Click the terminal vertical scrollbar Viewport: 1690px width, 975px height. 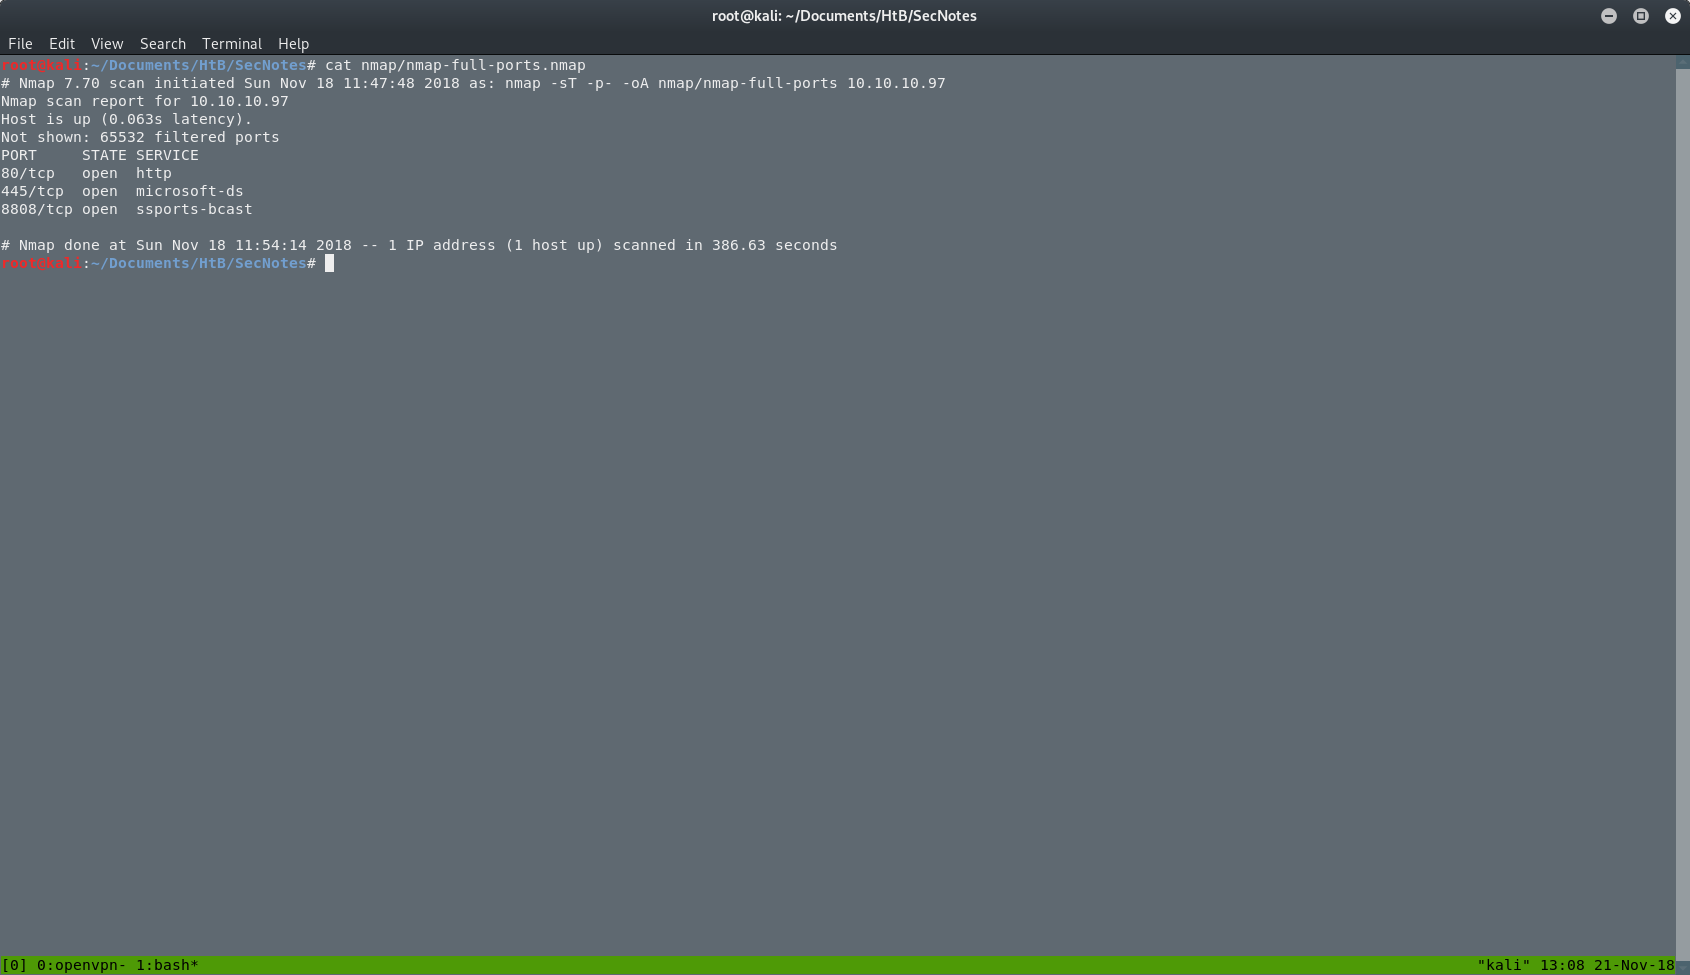pos(1682,500)
